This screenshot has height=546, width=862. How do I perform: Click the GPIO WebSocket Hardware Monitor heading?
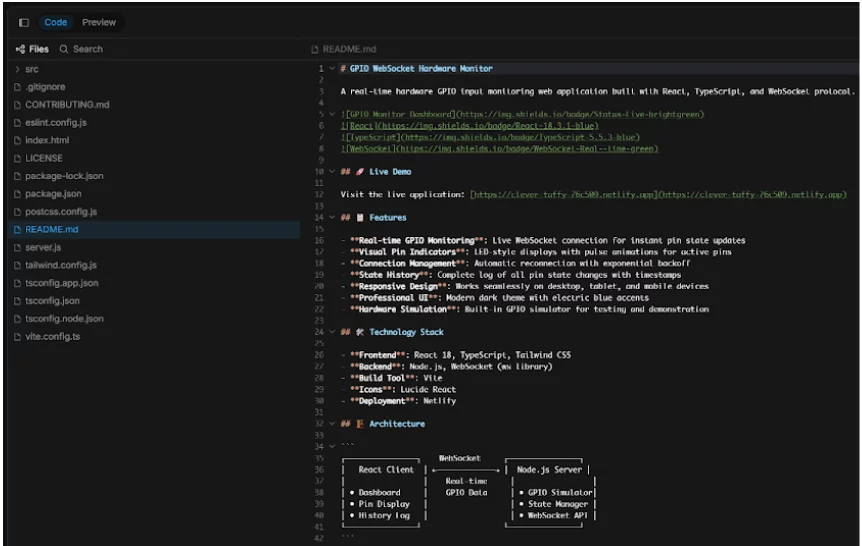point(421,69)
